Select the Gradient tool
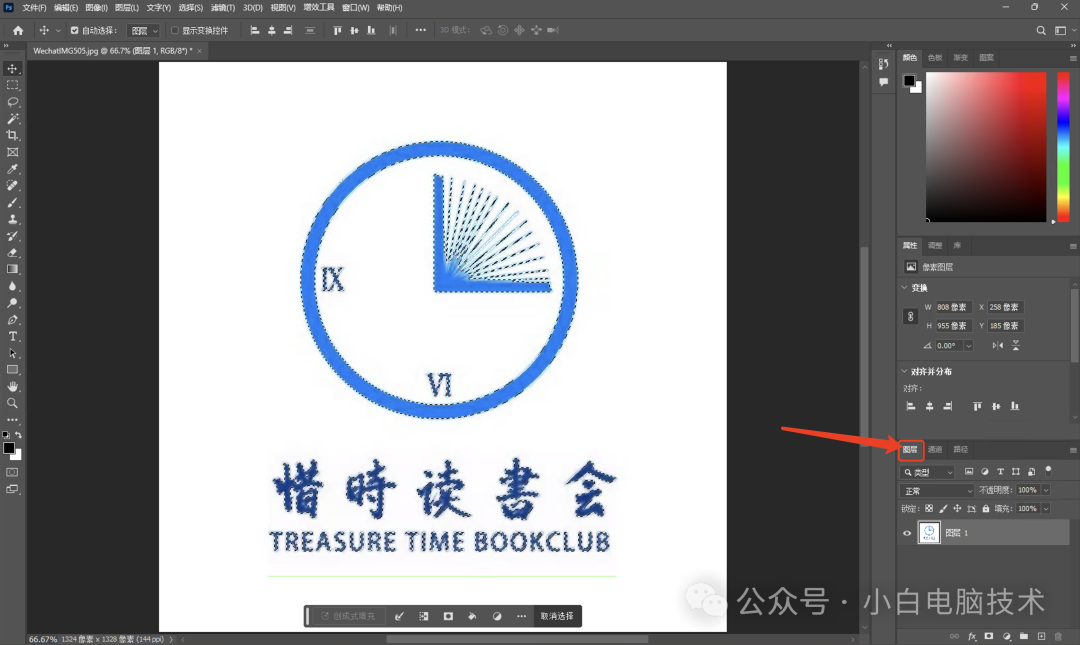Screen dimensions: 1080x645 [12, 269]
